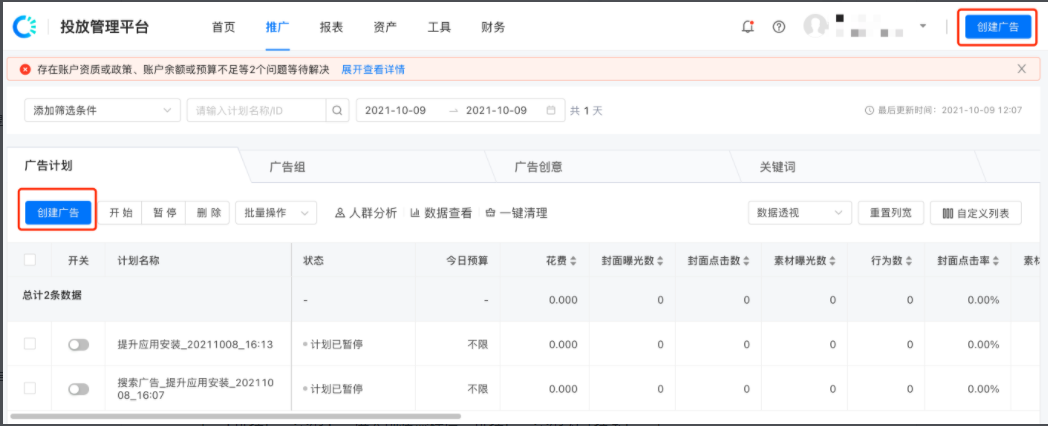
Task: Sort by 素材曝光数 column
Action: 832,261
